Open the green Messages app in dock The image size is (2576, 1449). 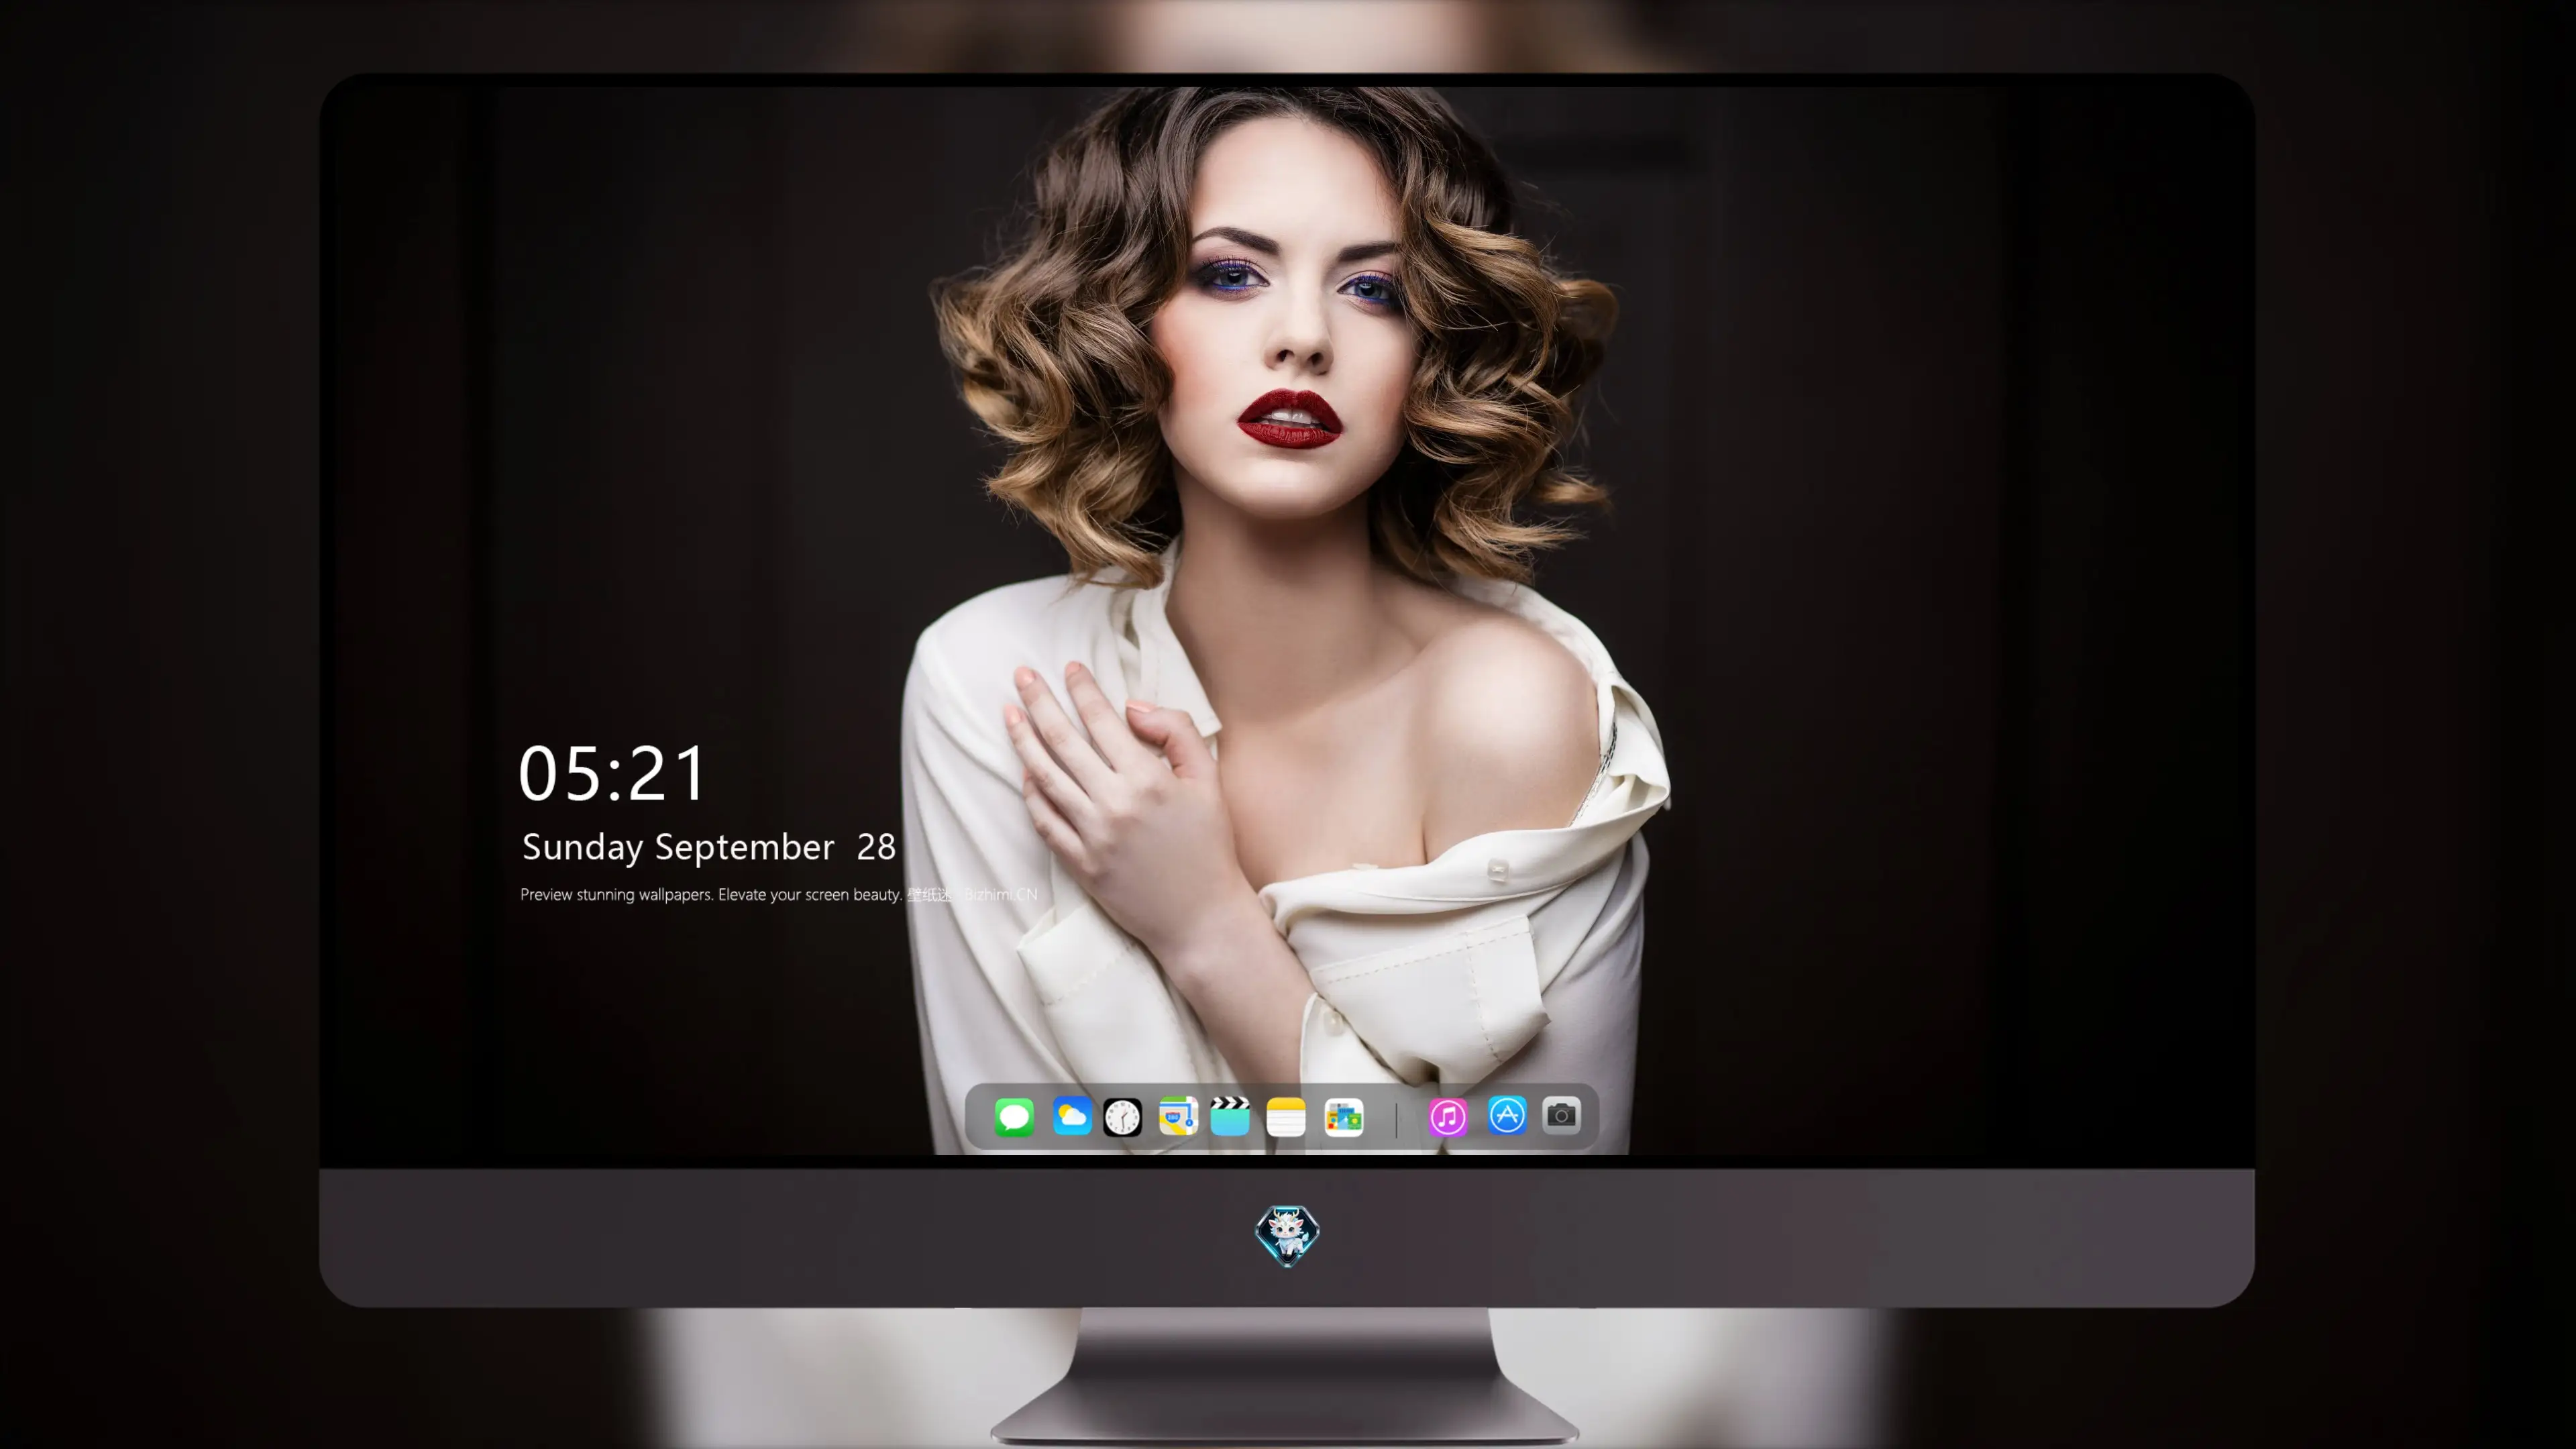1014,1116
